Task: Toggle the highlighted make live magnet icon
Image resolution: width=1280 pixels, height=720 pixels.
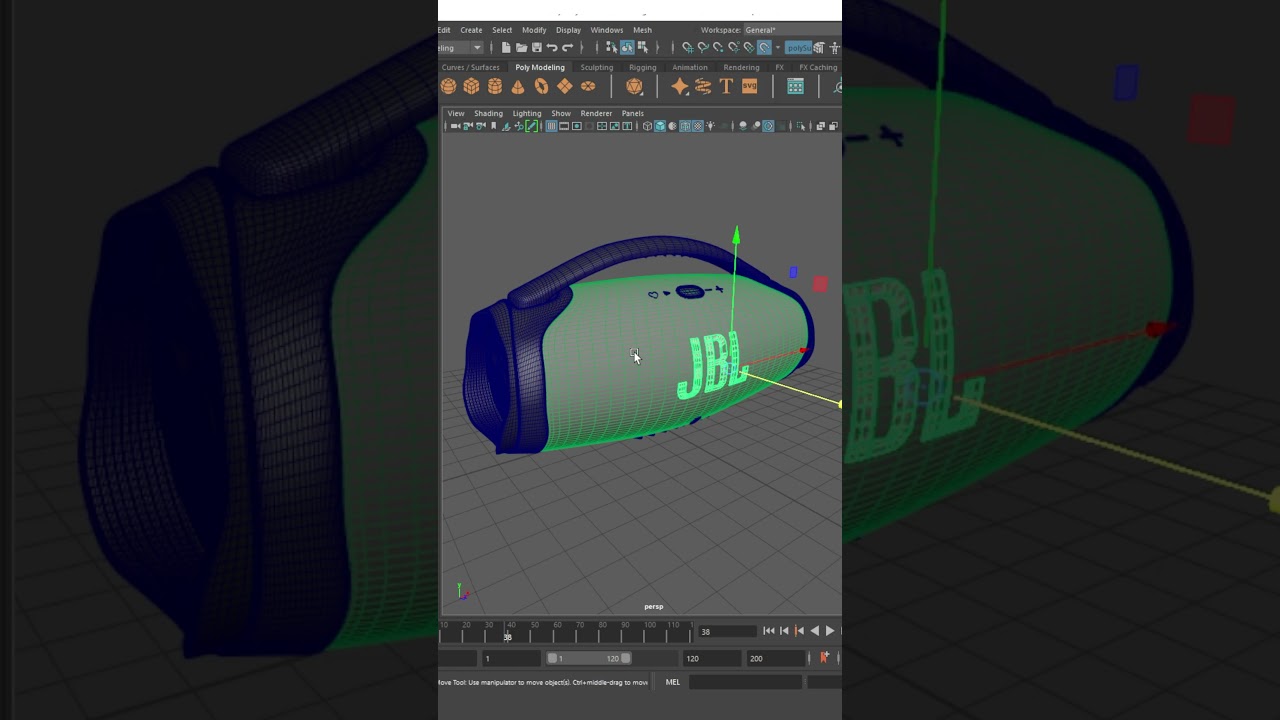Action: point(764,47)
